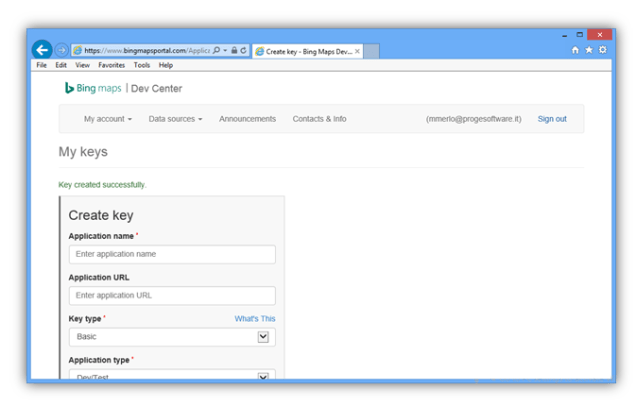Click the Application name input field
The height and width of the screenshot is (407, 636).
(x=172, y=254)
